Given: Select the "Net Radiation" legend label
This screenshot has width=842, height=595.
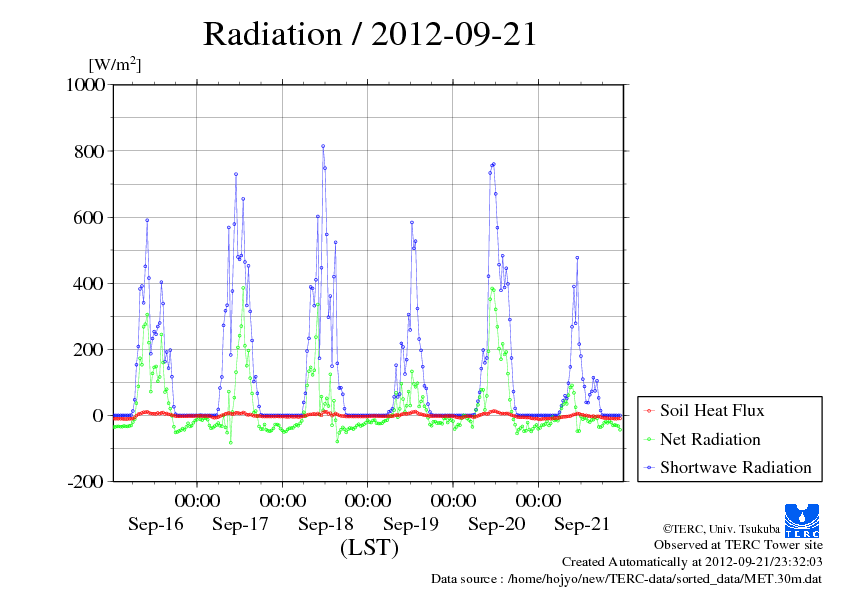Looking at the screenshot, I should pos(710,439).
